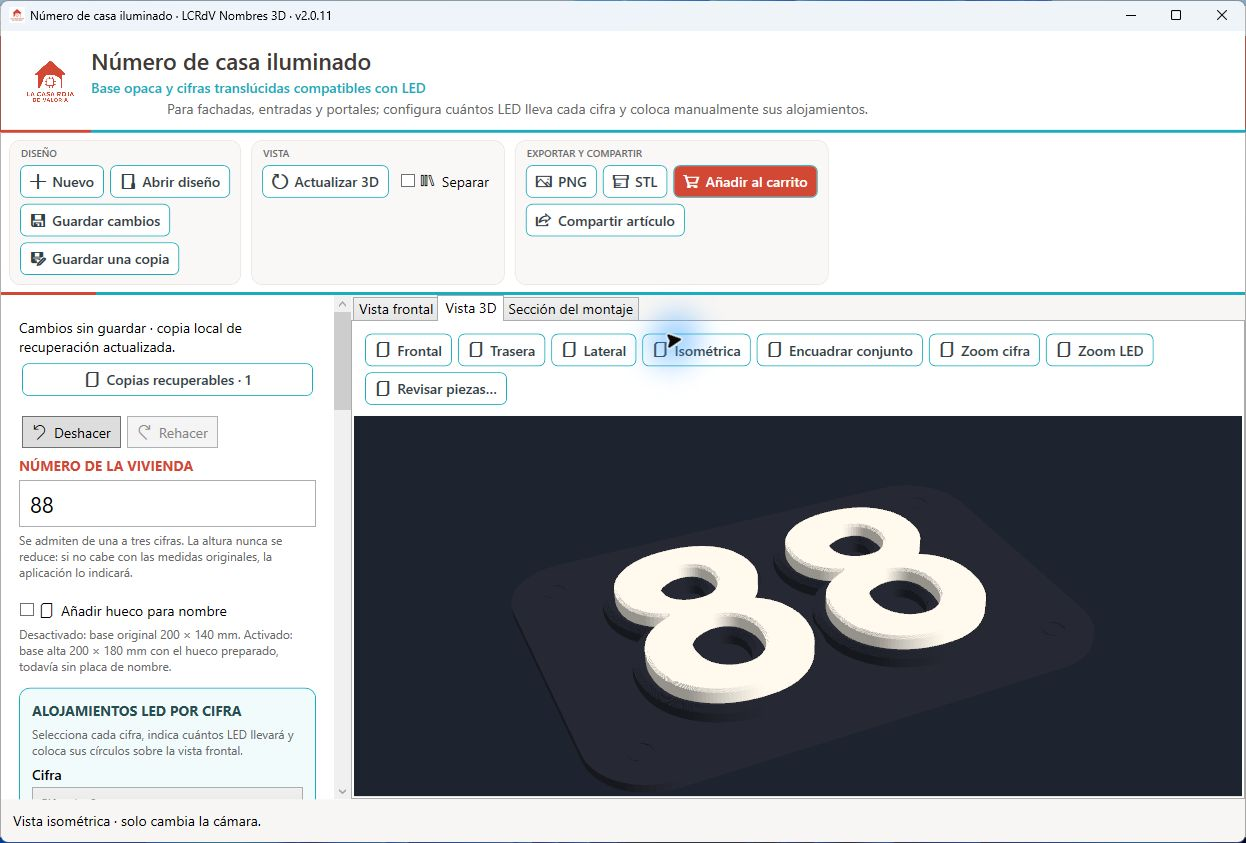The width and height of the screenshot is (1246, 843).
Task: Add the item with Añadir al carrito
Action: (745, 182)
